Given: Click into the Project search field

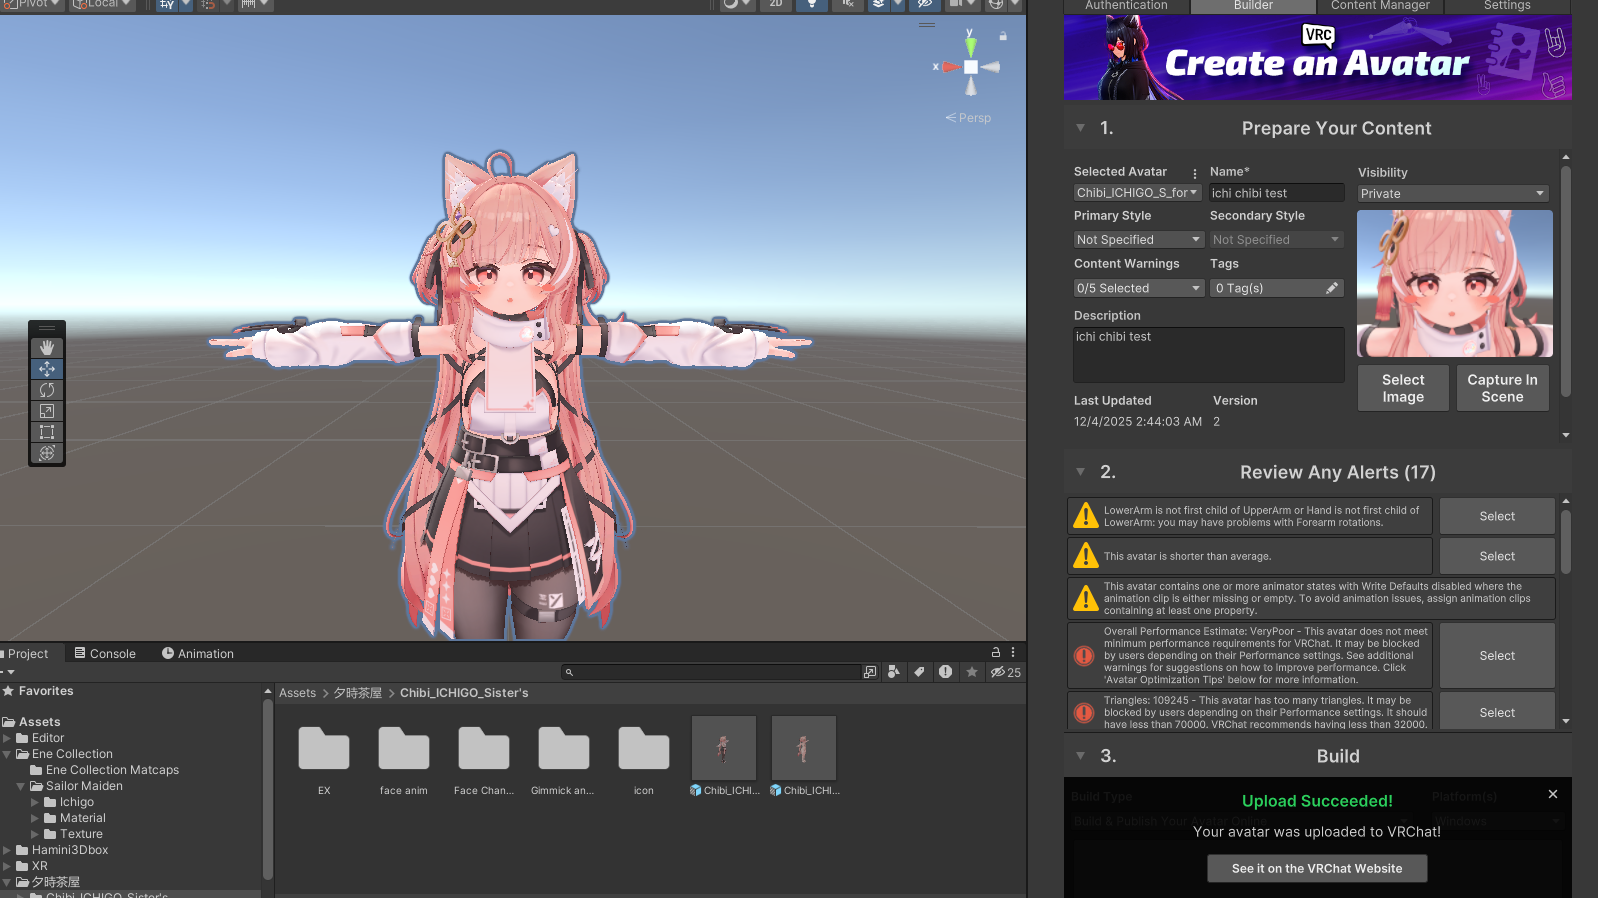Looking at the screenshot, I should 711,672.
